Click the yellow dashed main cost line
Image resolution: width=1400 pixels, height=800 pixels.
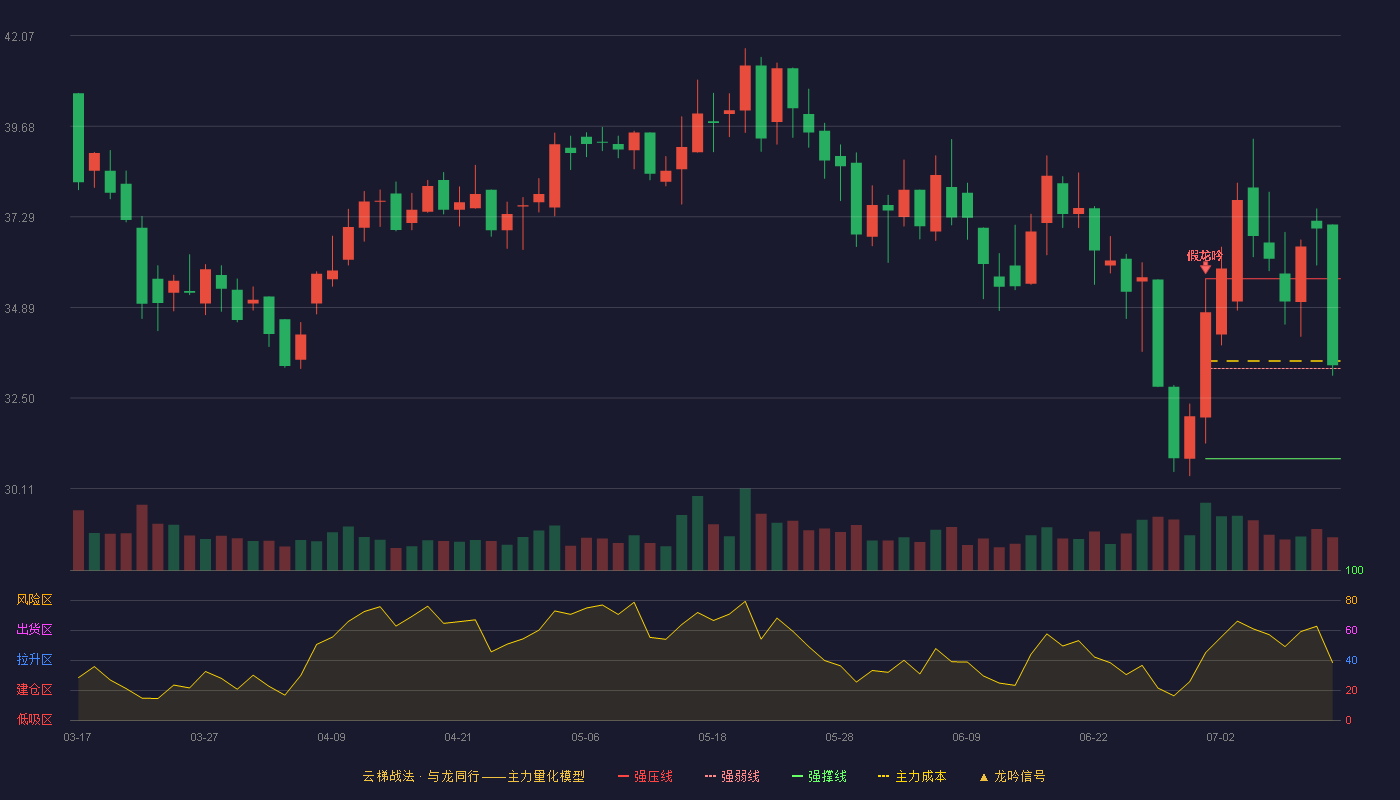click(x=1275, y=361)
